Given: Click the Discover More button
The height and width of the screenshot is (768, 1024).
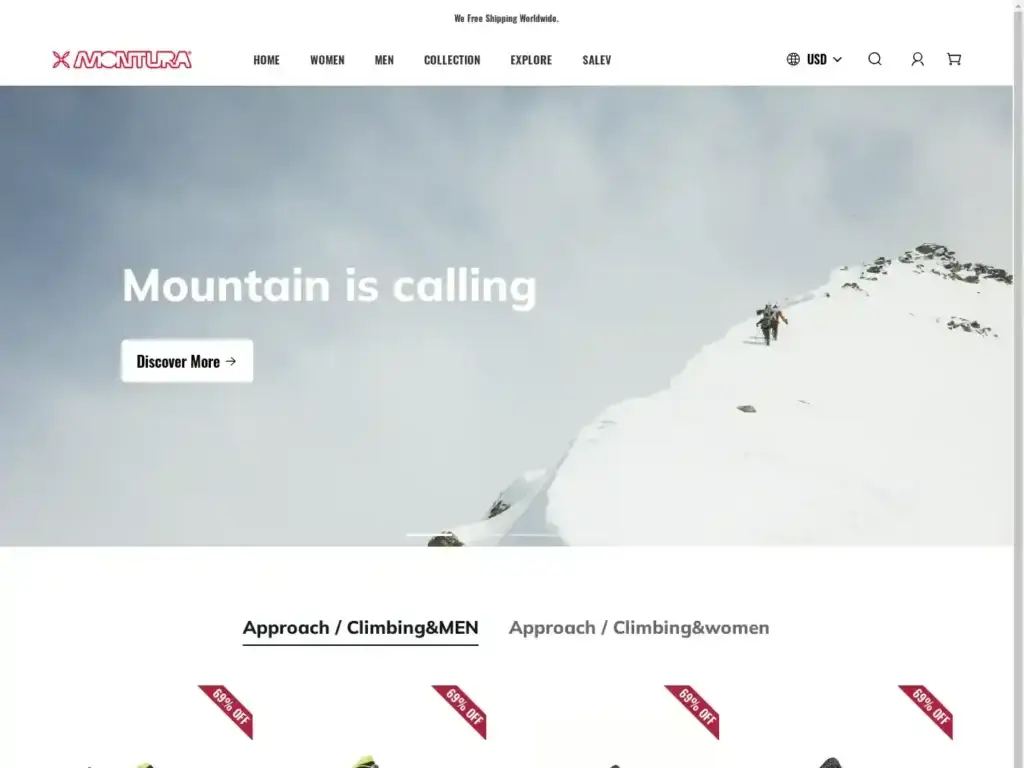Looking at the screenshot, I should (187, 360).
